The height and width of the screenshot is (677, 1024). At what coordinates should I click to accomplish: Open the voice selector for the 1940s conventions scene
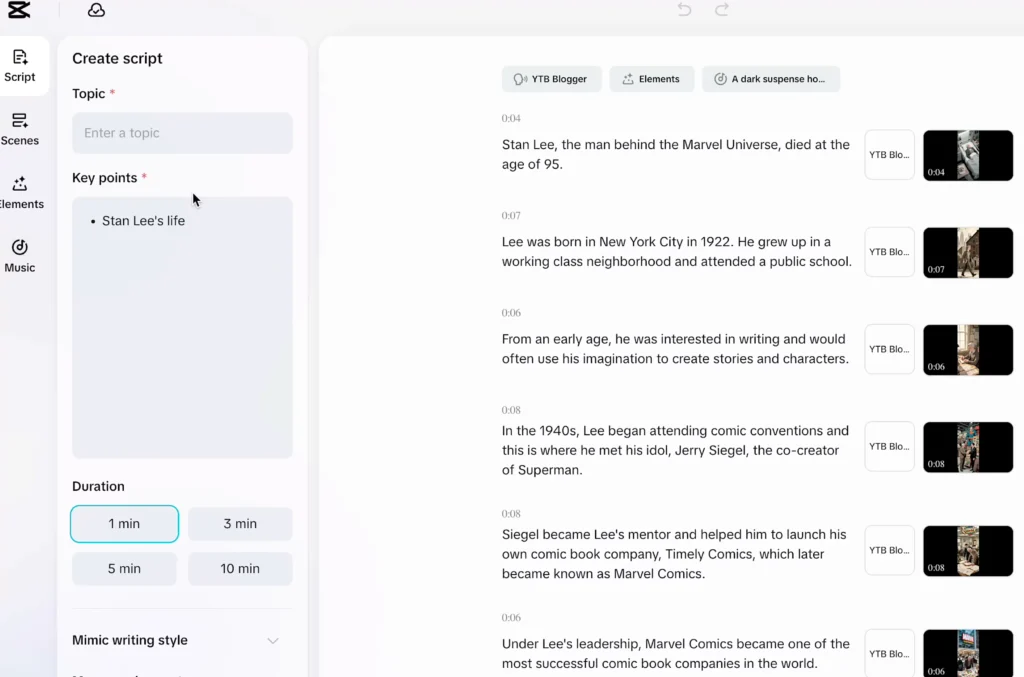[889, 447]
